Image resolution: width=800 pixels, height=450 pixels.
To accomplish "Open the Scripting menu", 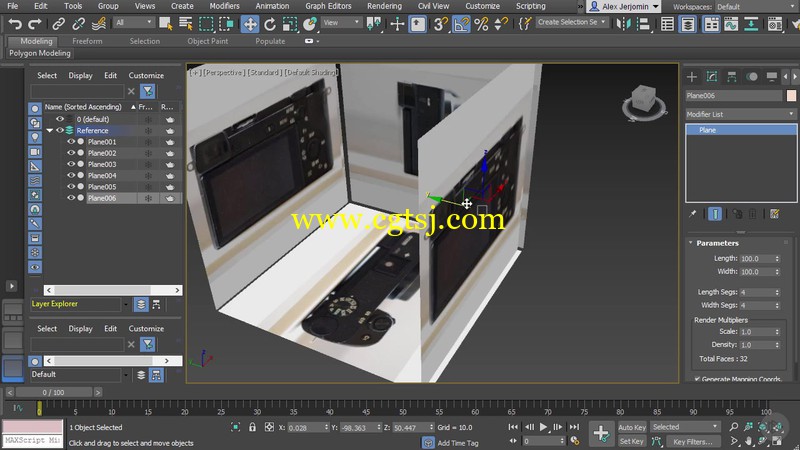I will point(531,6).
